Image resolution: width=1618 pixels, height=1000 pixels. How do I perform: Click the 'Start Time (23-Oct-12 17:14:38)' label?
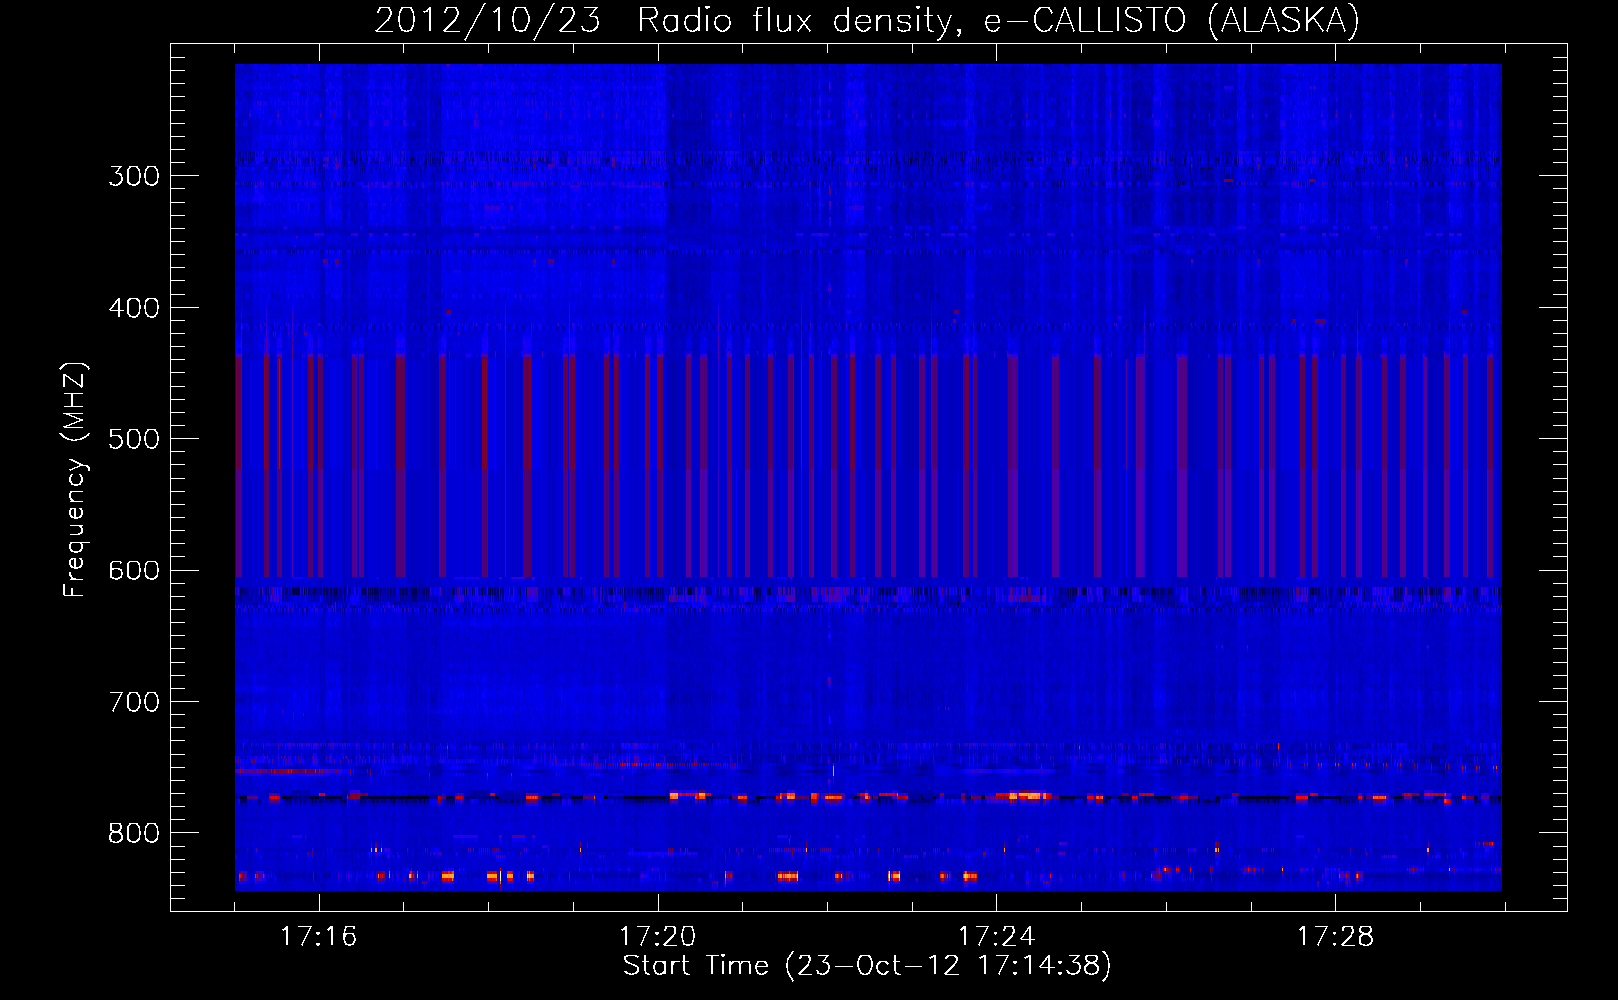pos(867,966)
